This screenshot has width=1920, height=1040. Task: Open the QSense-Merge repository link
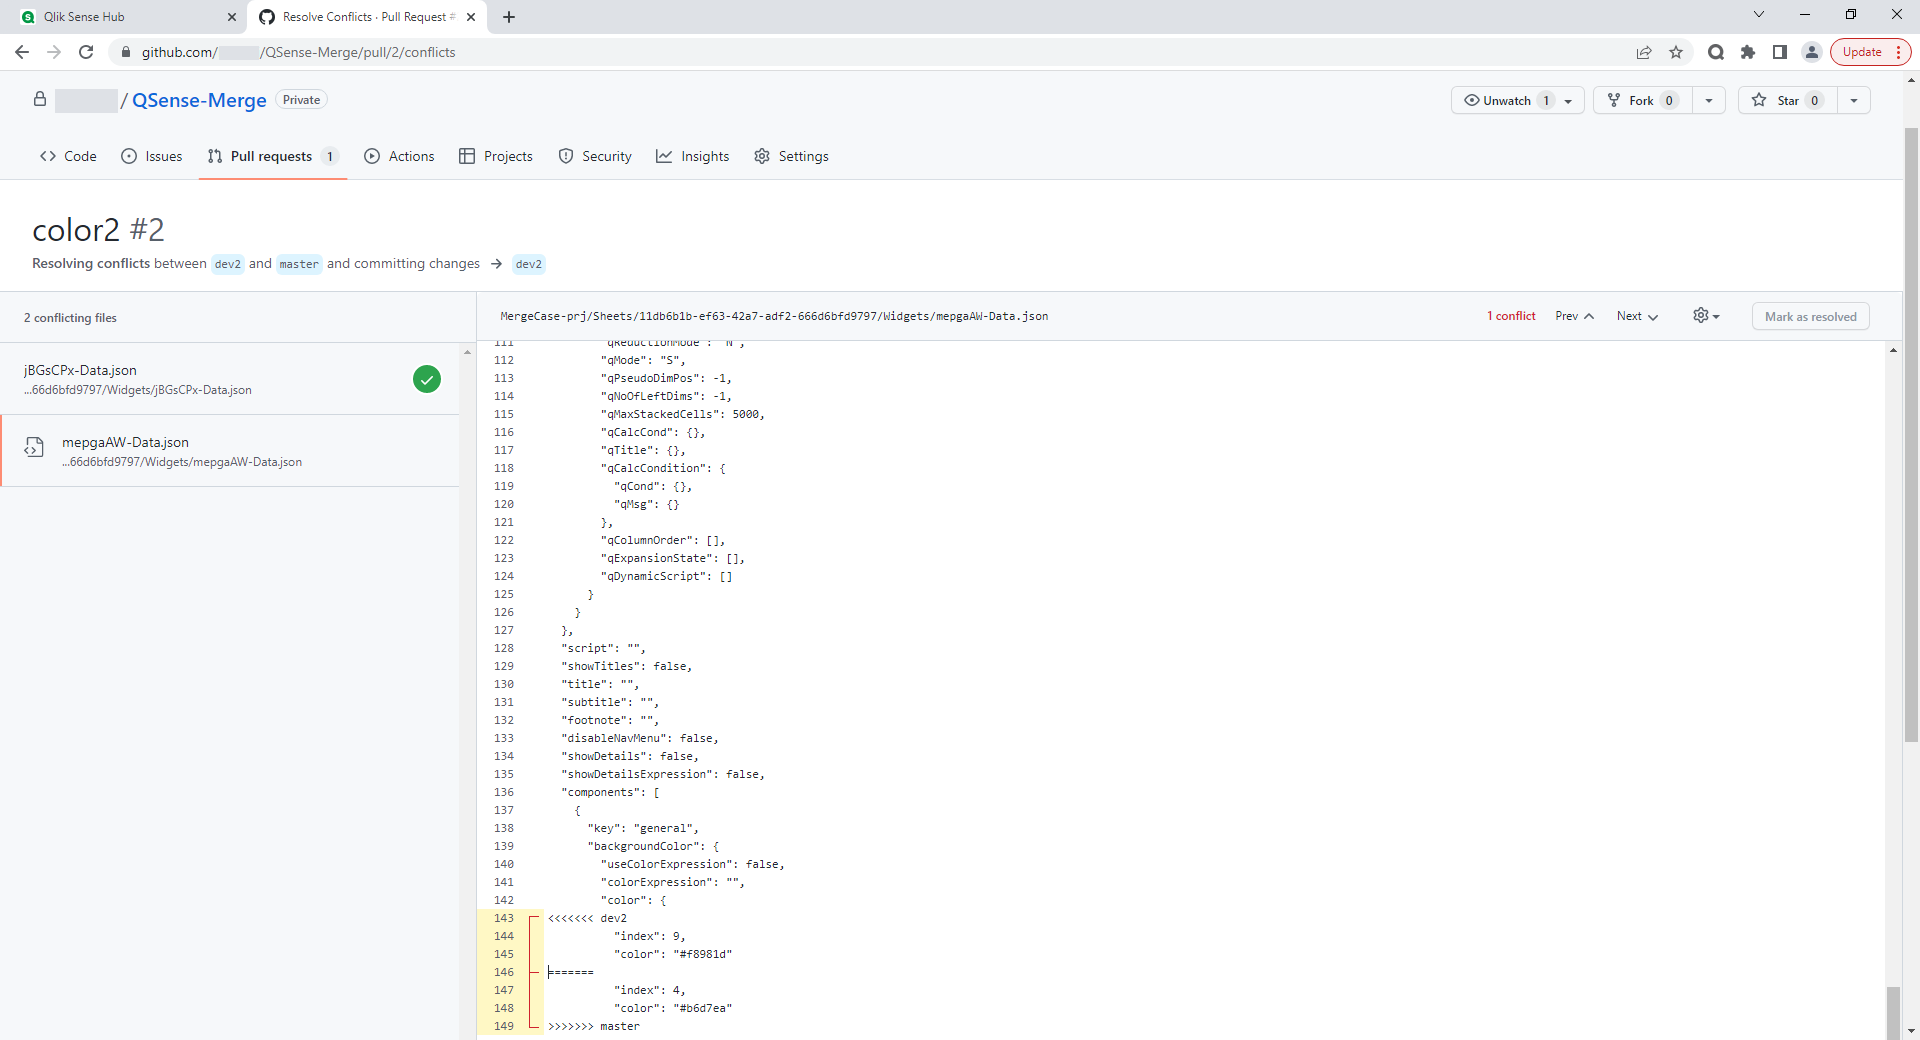tap(199, 100)
